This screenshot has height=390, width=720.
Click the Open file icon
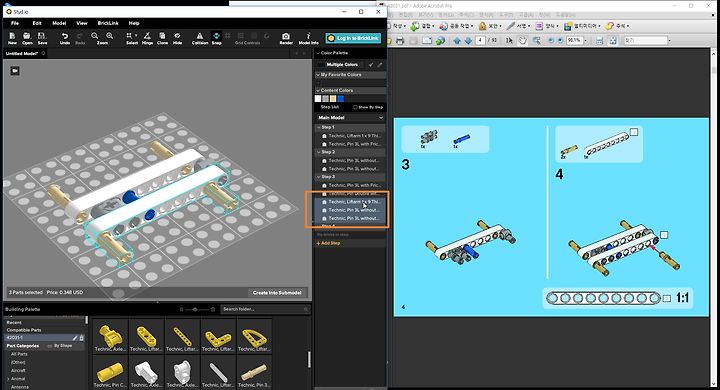point(27,38)
